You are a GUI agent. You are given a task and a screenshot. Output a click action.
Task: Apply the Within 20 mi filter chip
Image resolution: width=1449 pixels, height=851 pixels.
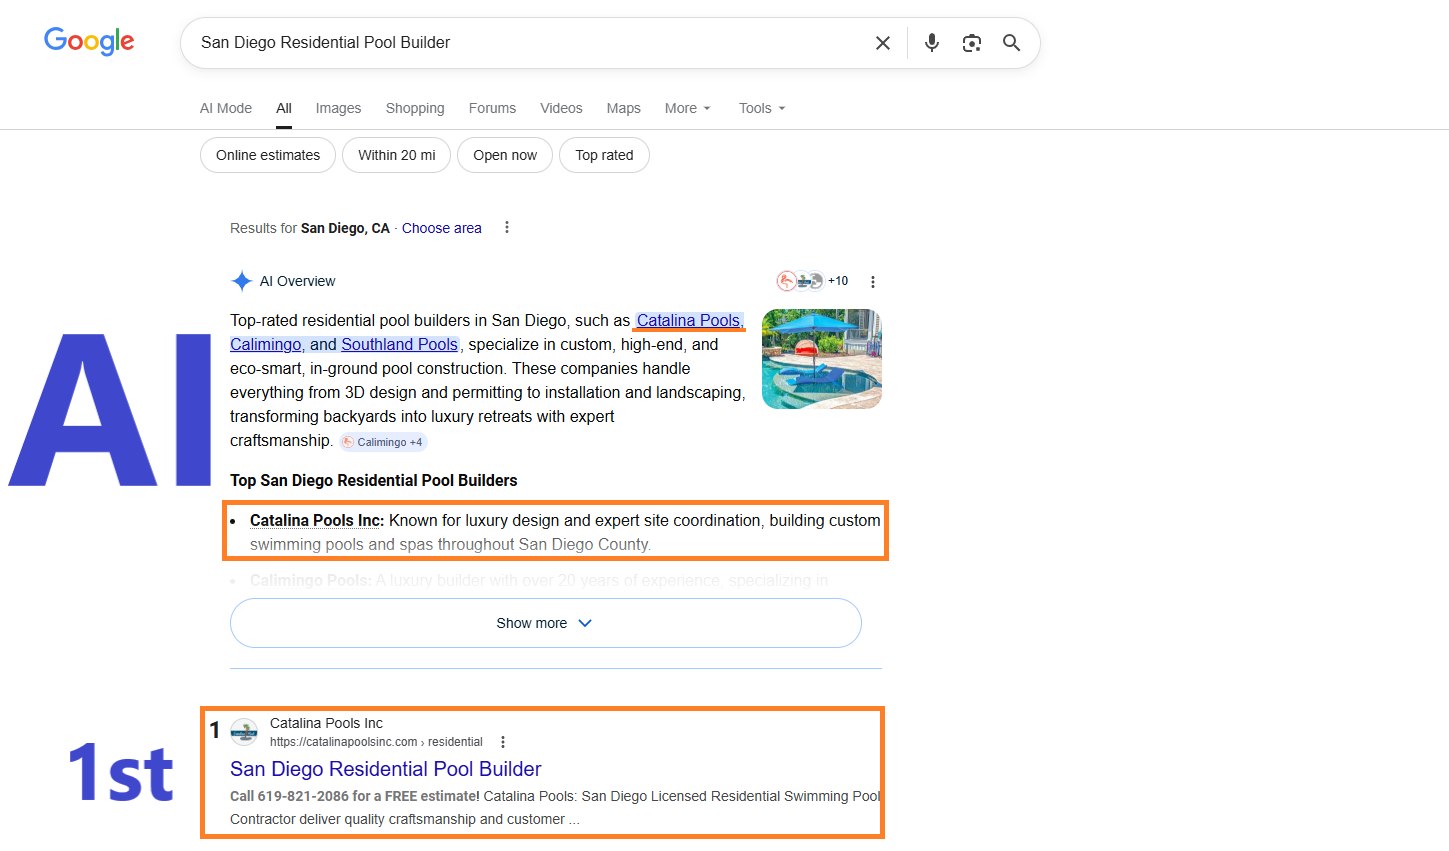coord(397,155)
